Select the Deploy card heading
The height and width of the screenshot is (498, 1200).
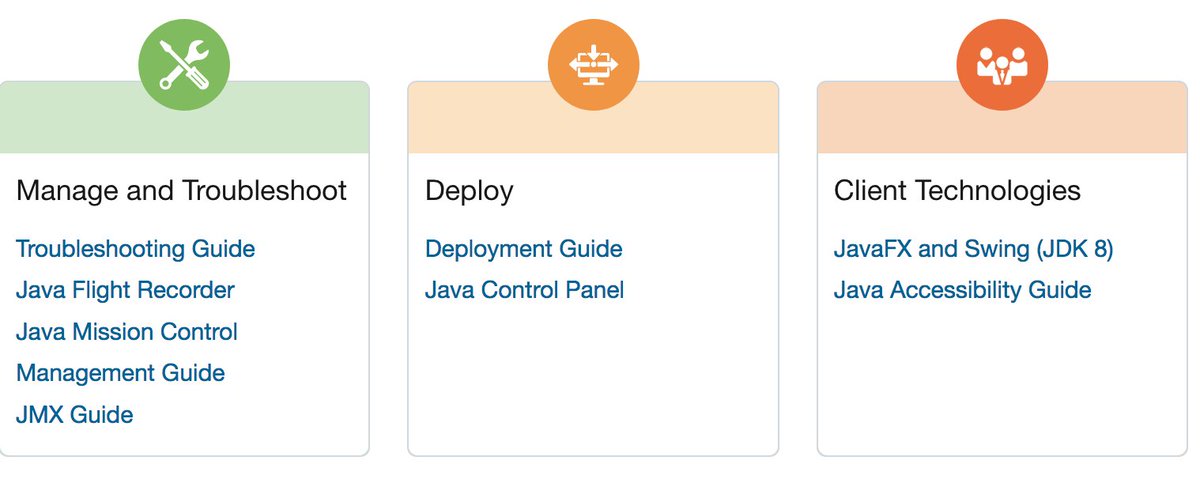pos(470,191)
